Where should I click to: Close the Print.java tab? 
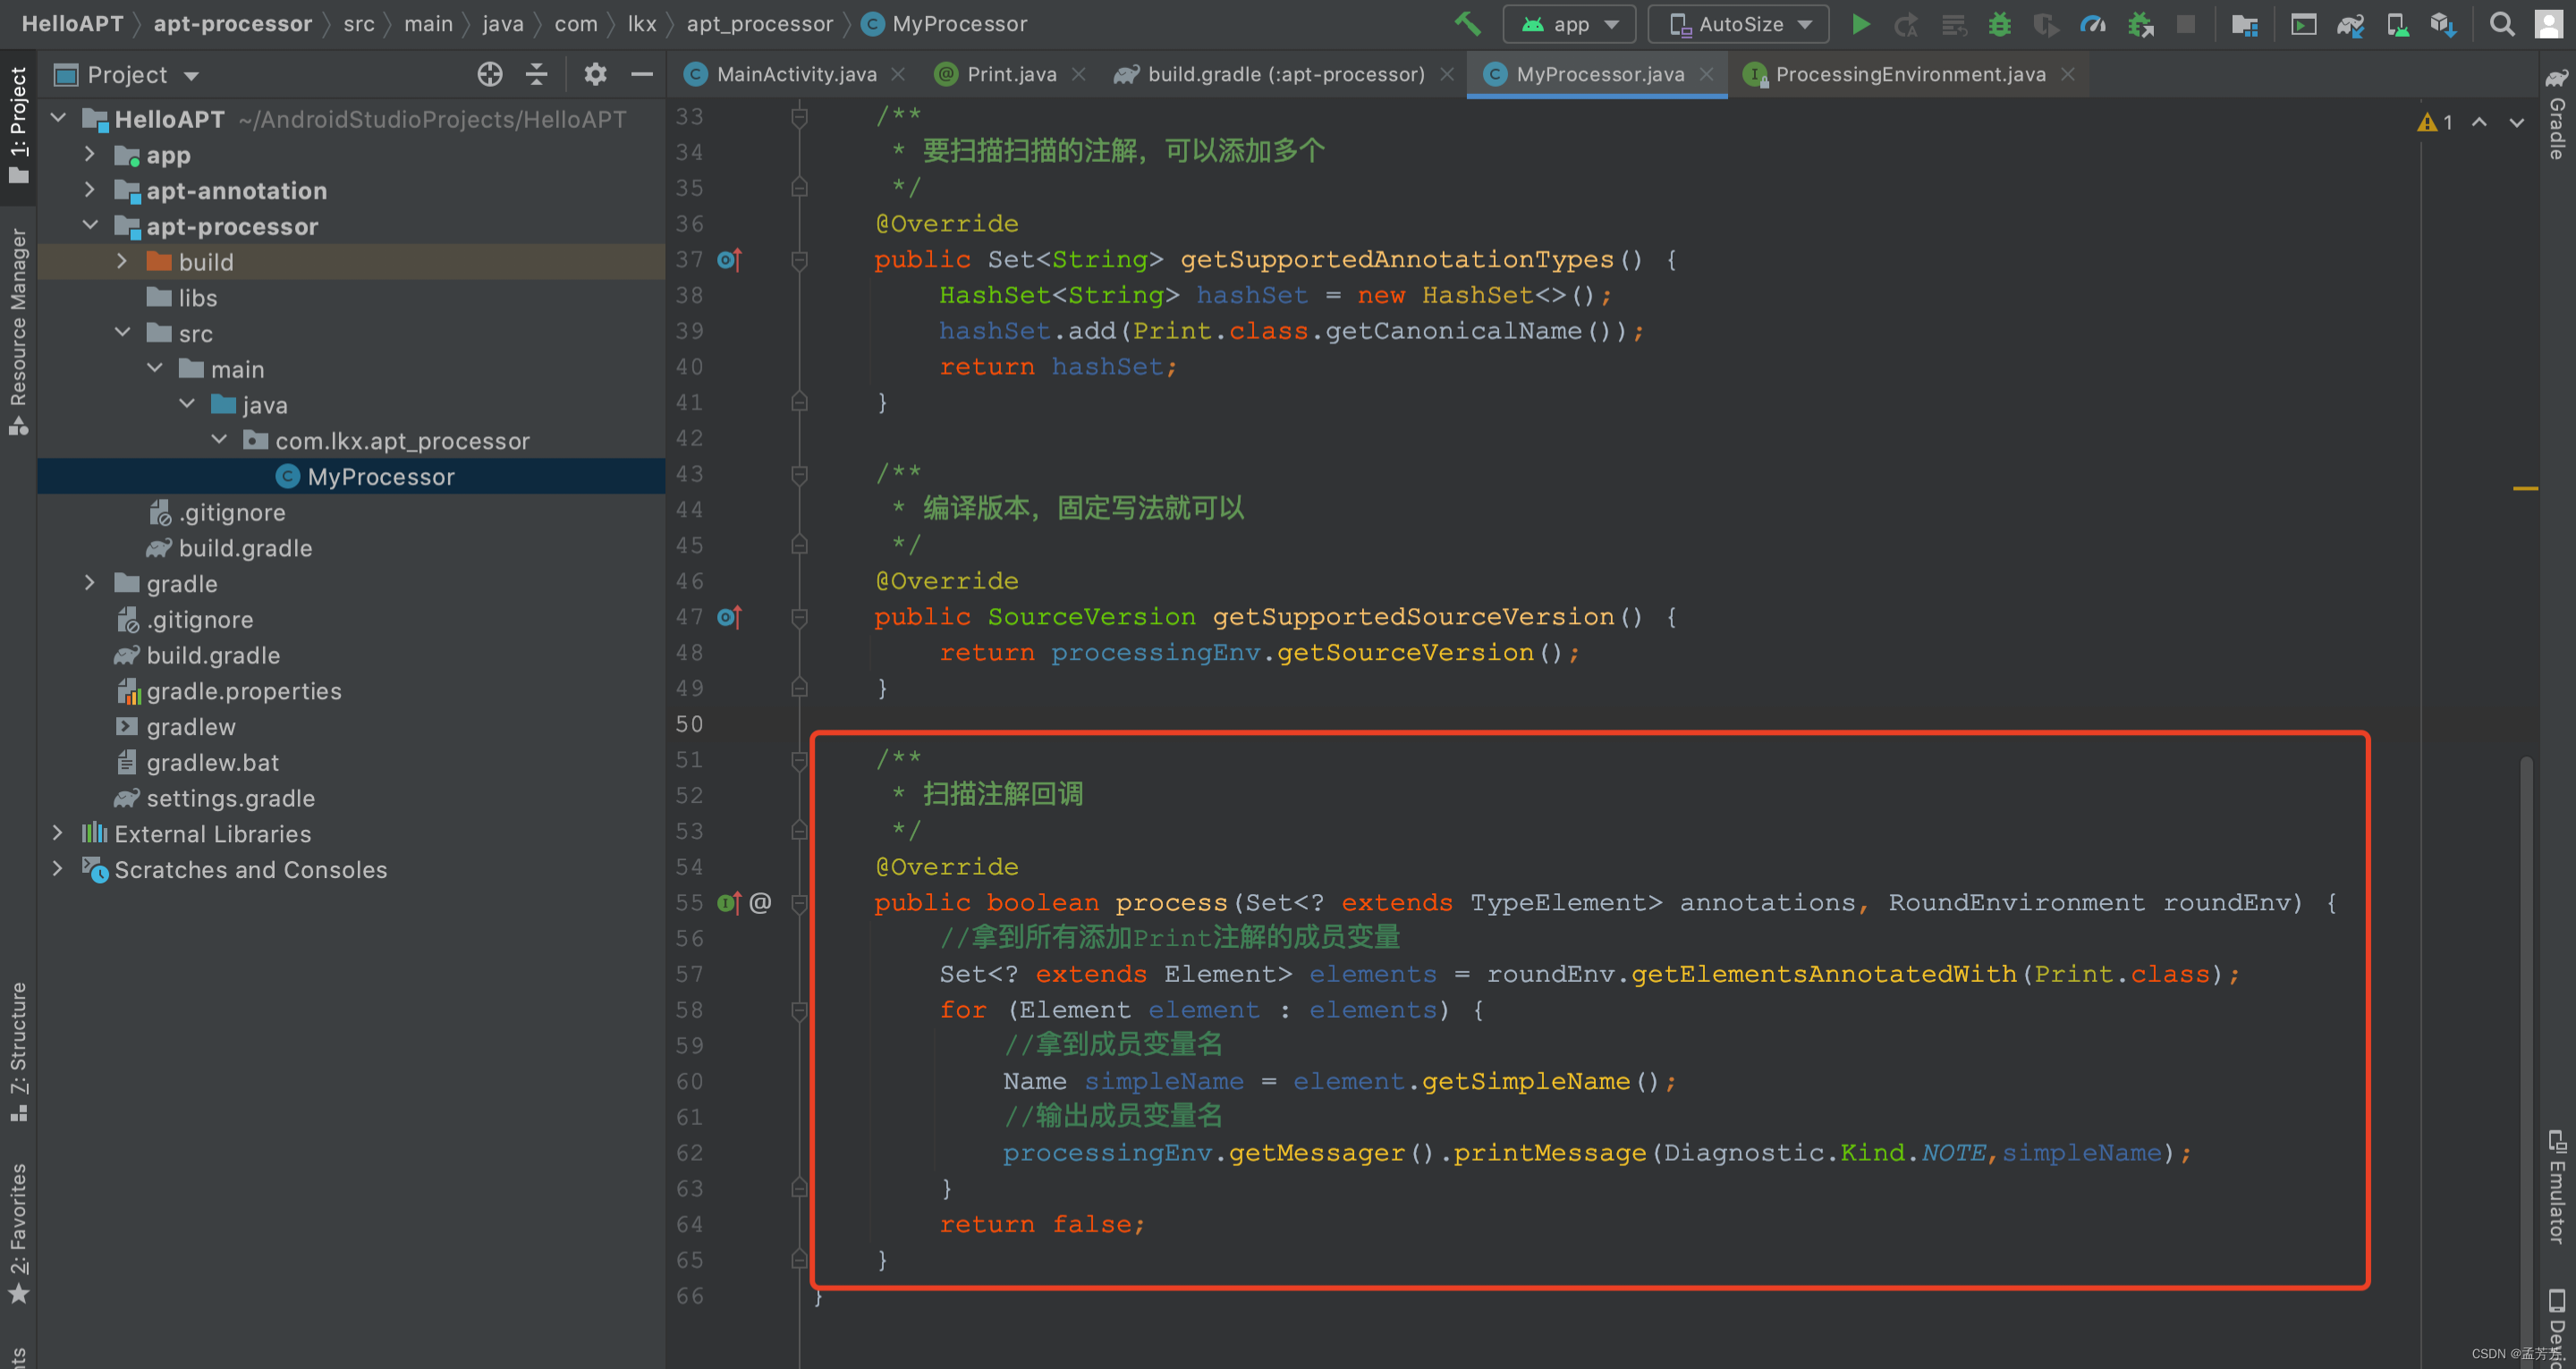click(1079, 74)
